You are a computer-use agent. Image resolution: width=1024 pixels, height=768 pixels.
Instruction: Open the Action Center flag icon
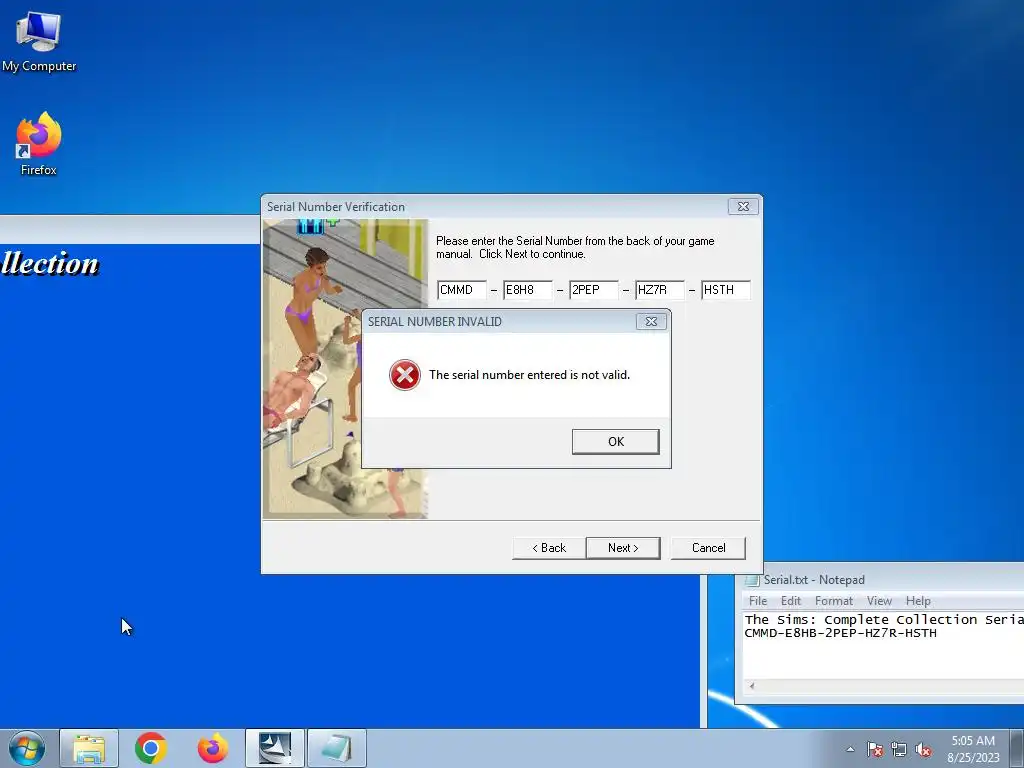pos(875,749)
